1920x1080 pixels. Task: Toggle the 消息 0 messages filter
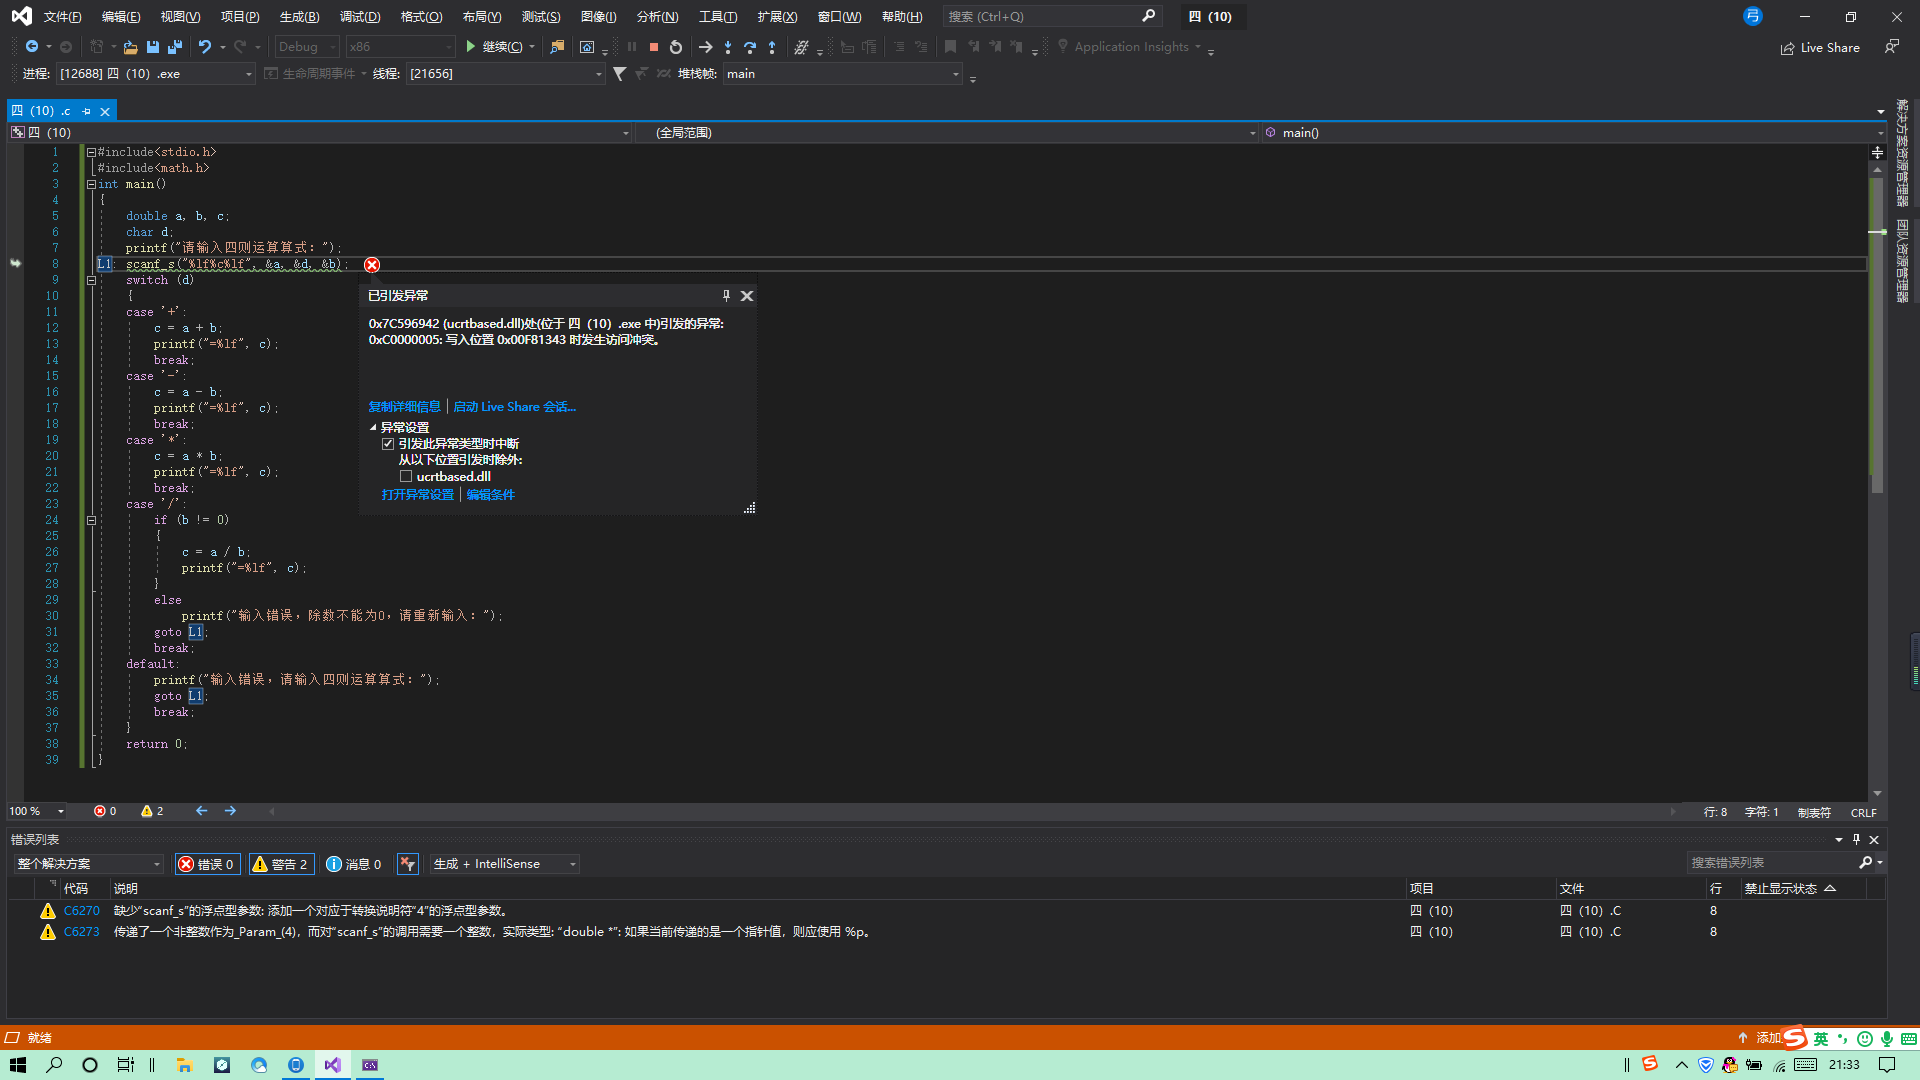pyautogui.click(x=354, y=864)
